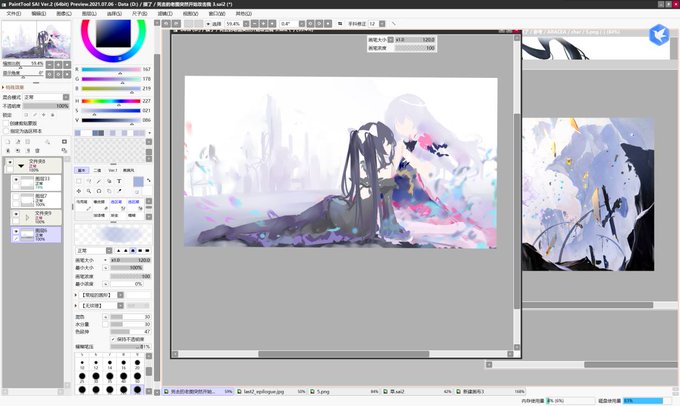Click navigator zoom-in plus button
Viewport: 680px width, 406px height.
coord(58,65)
